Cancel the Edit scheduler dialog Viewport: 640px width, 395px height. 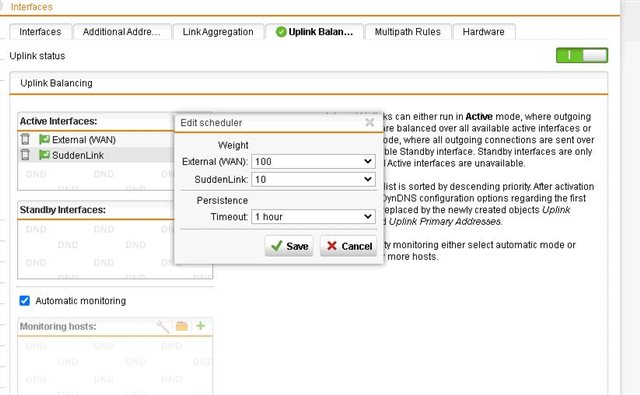click(348, 246)
